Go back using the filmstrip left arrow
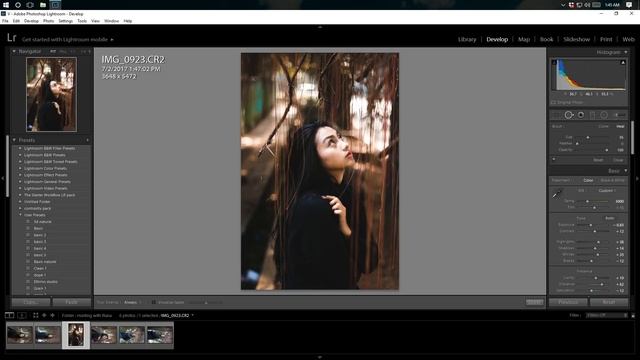 tap(44, 315)
